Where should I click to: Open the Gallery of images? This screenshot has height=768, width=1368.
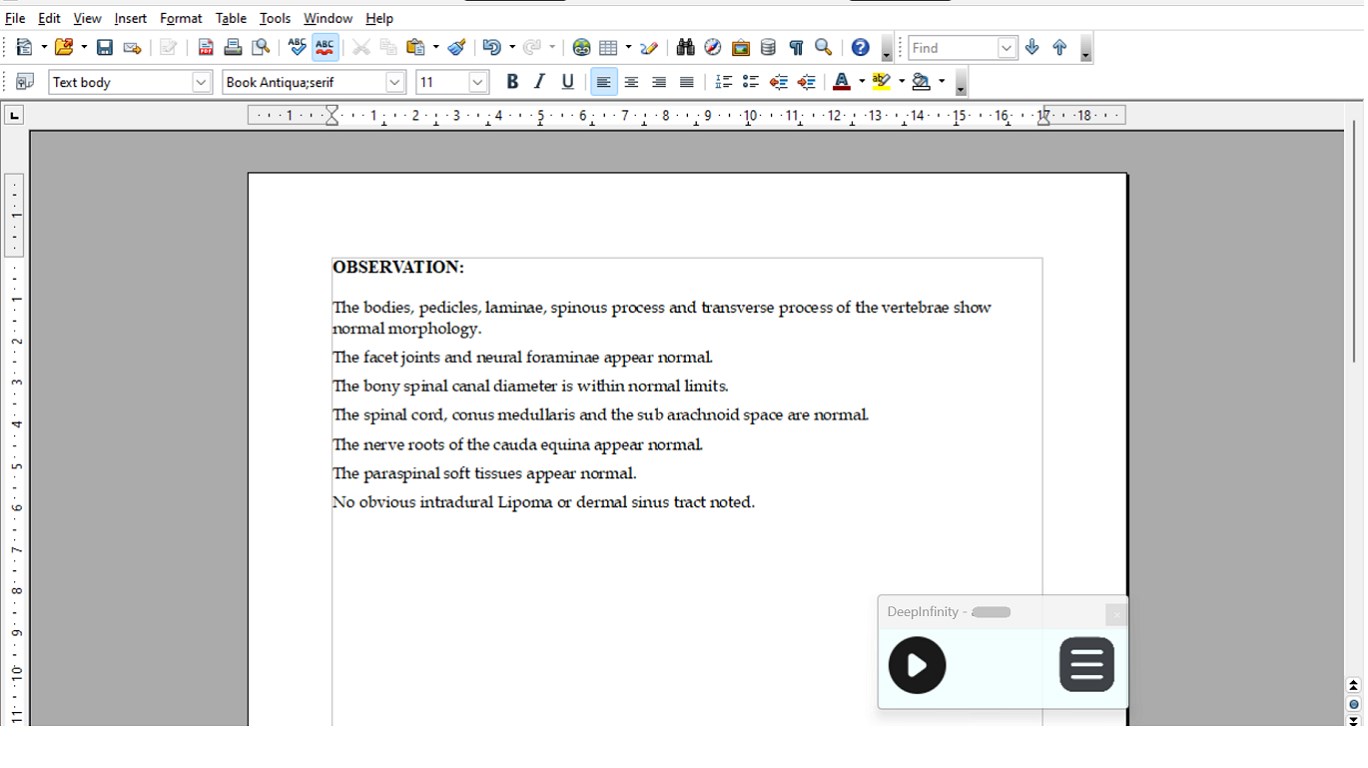click(740, 46)
